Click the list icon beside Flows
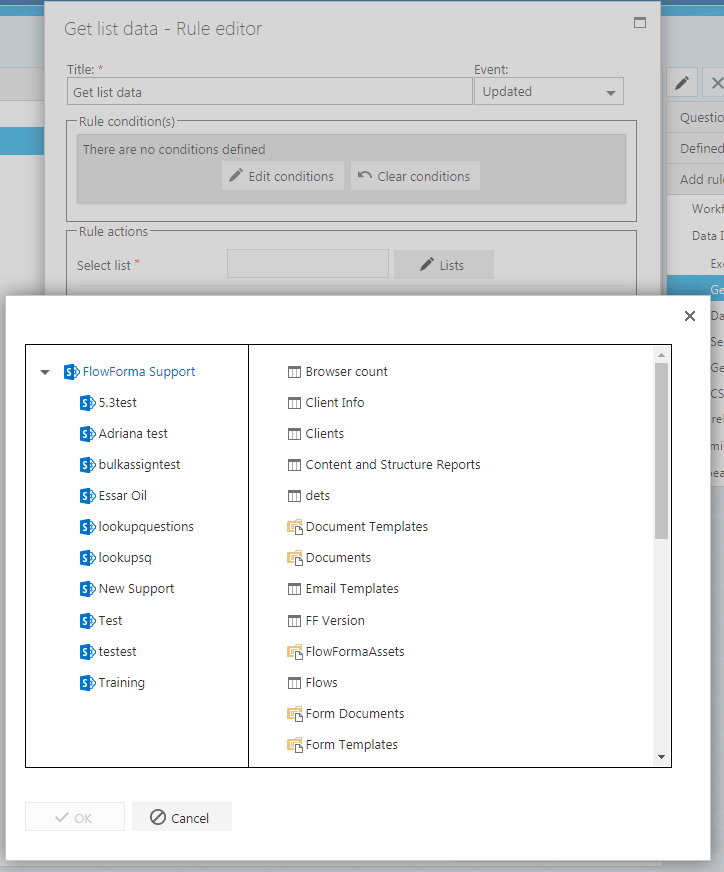Viewport: 724px width, 872px height. point(294,683)
